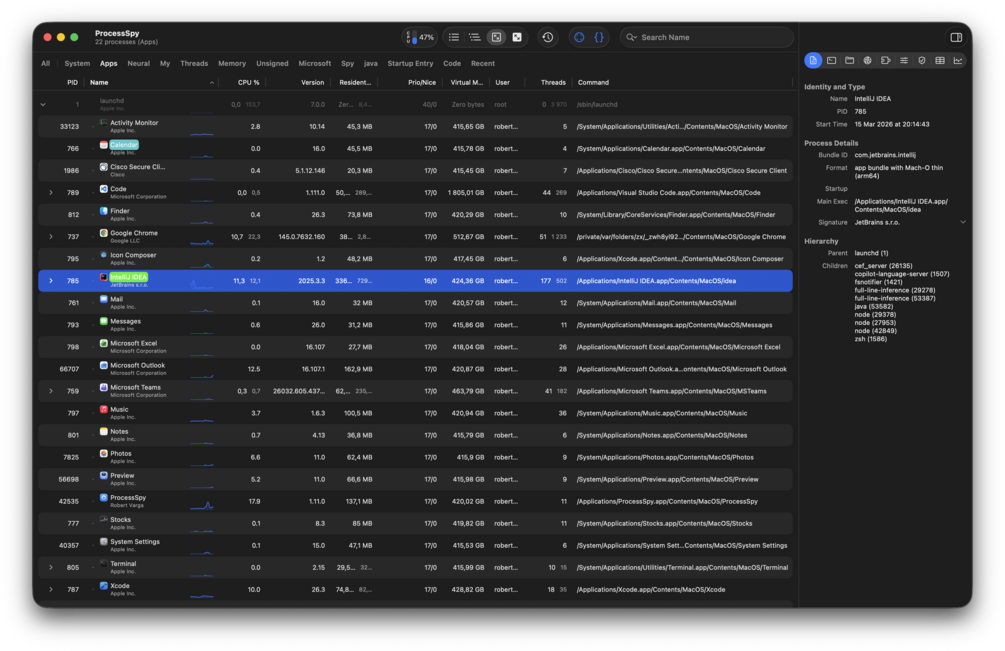Select the Microsoft Excel process name
Image resolution: width=1005 pixels, height=651 pixels.
coord(133,343)
